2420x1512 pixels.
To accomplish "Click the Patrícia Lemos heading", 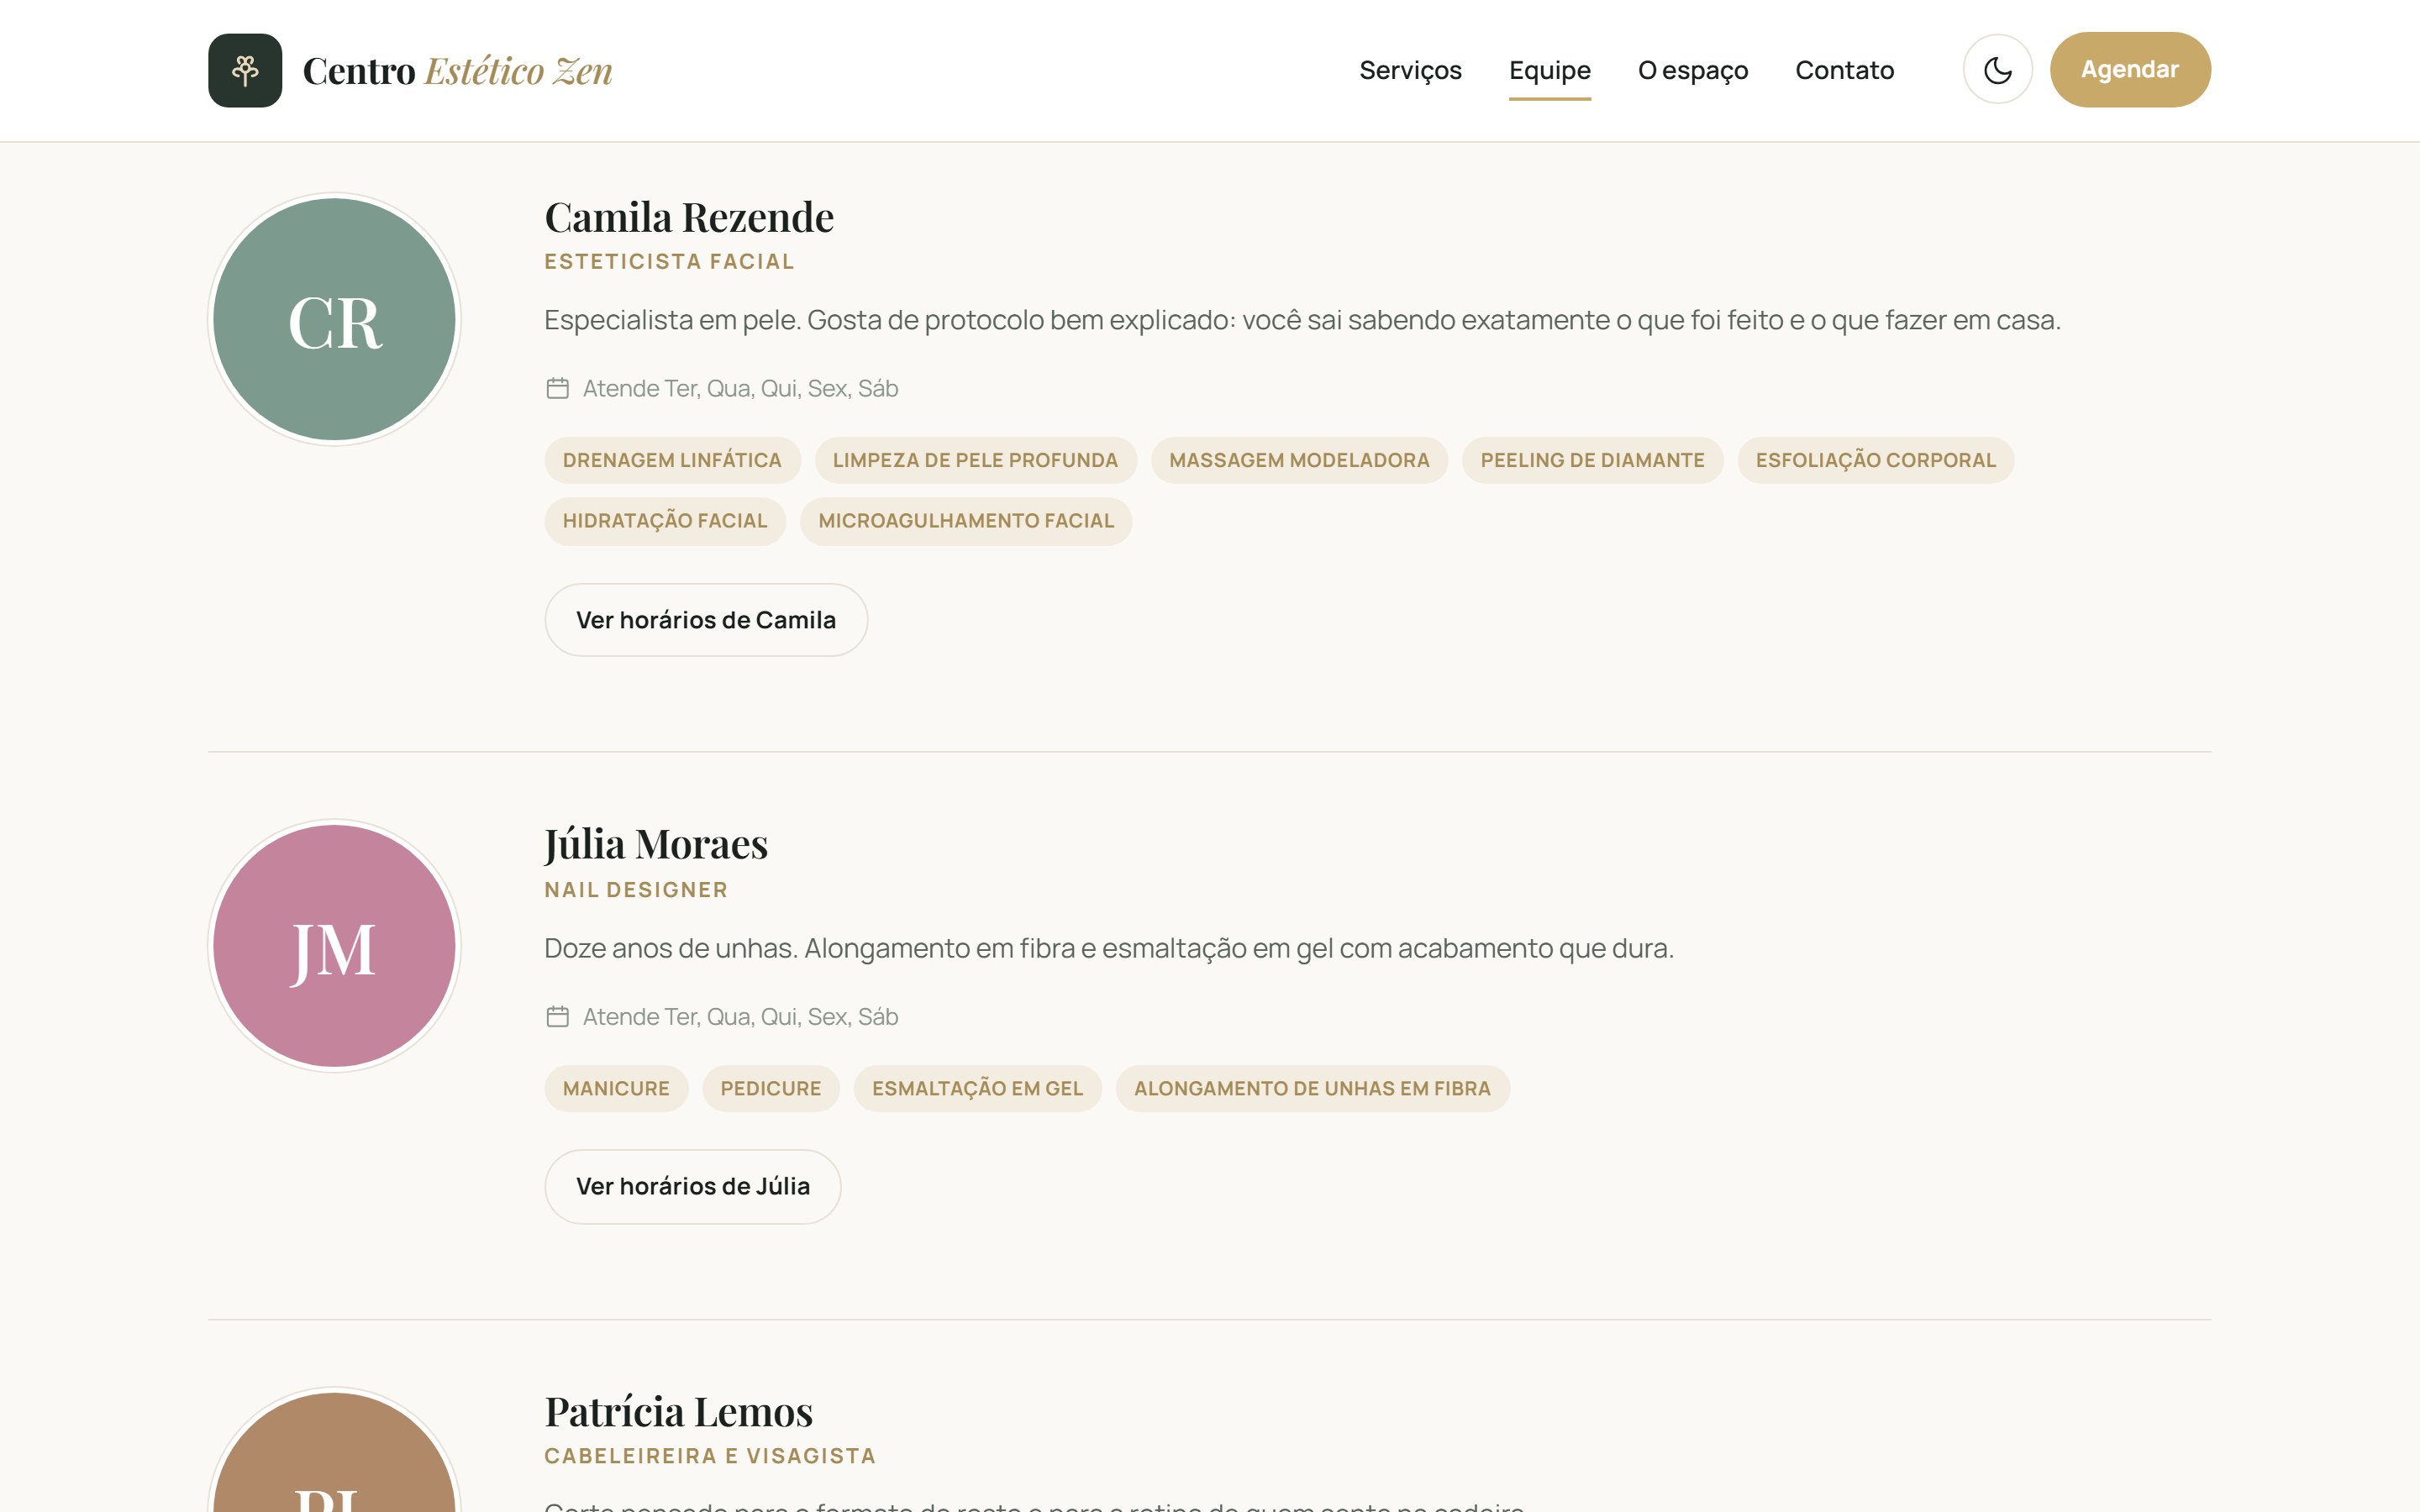I will (x=679, y=1412).
